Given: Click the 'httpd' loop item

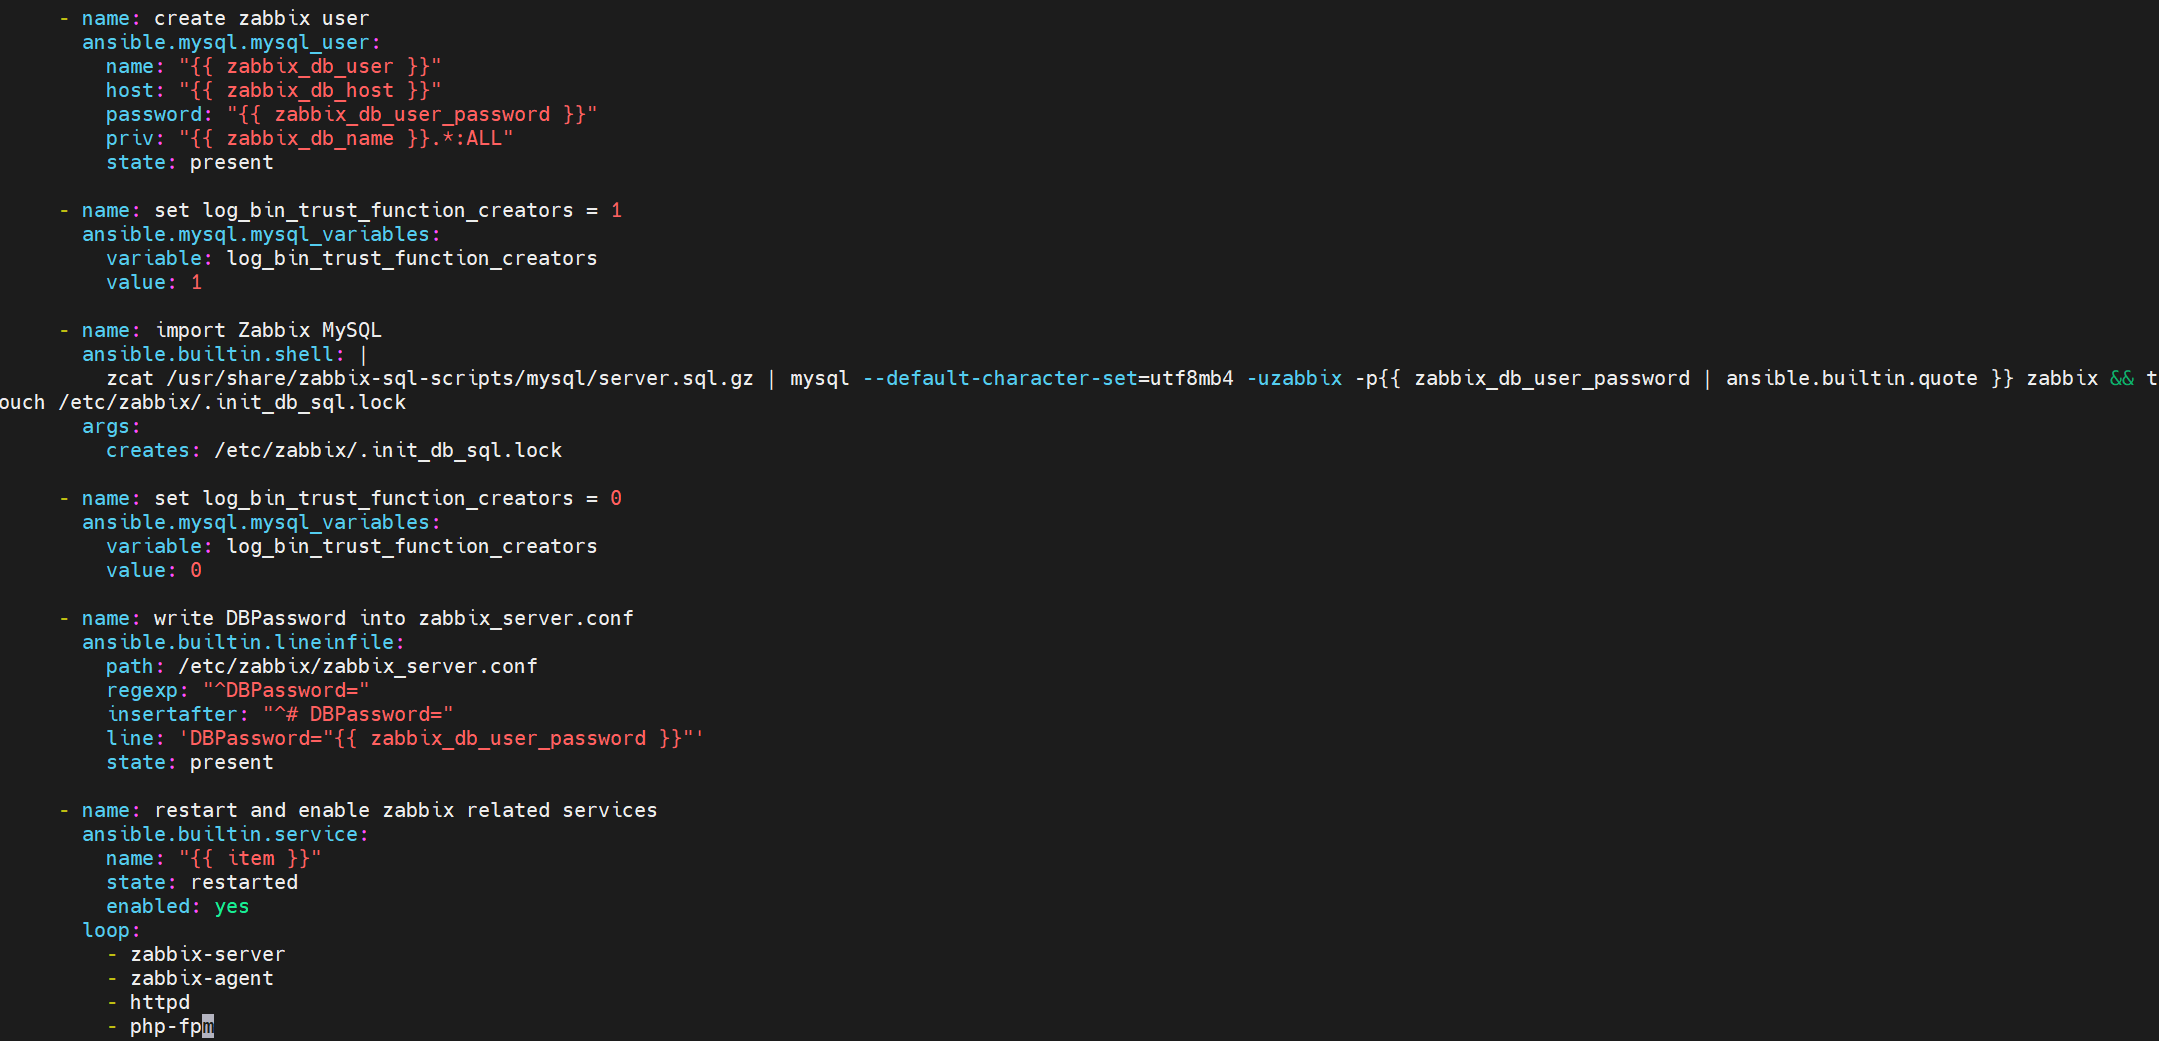Looking at the screenshot, I should (160, 1002).
